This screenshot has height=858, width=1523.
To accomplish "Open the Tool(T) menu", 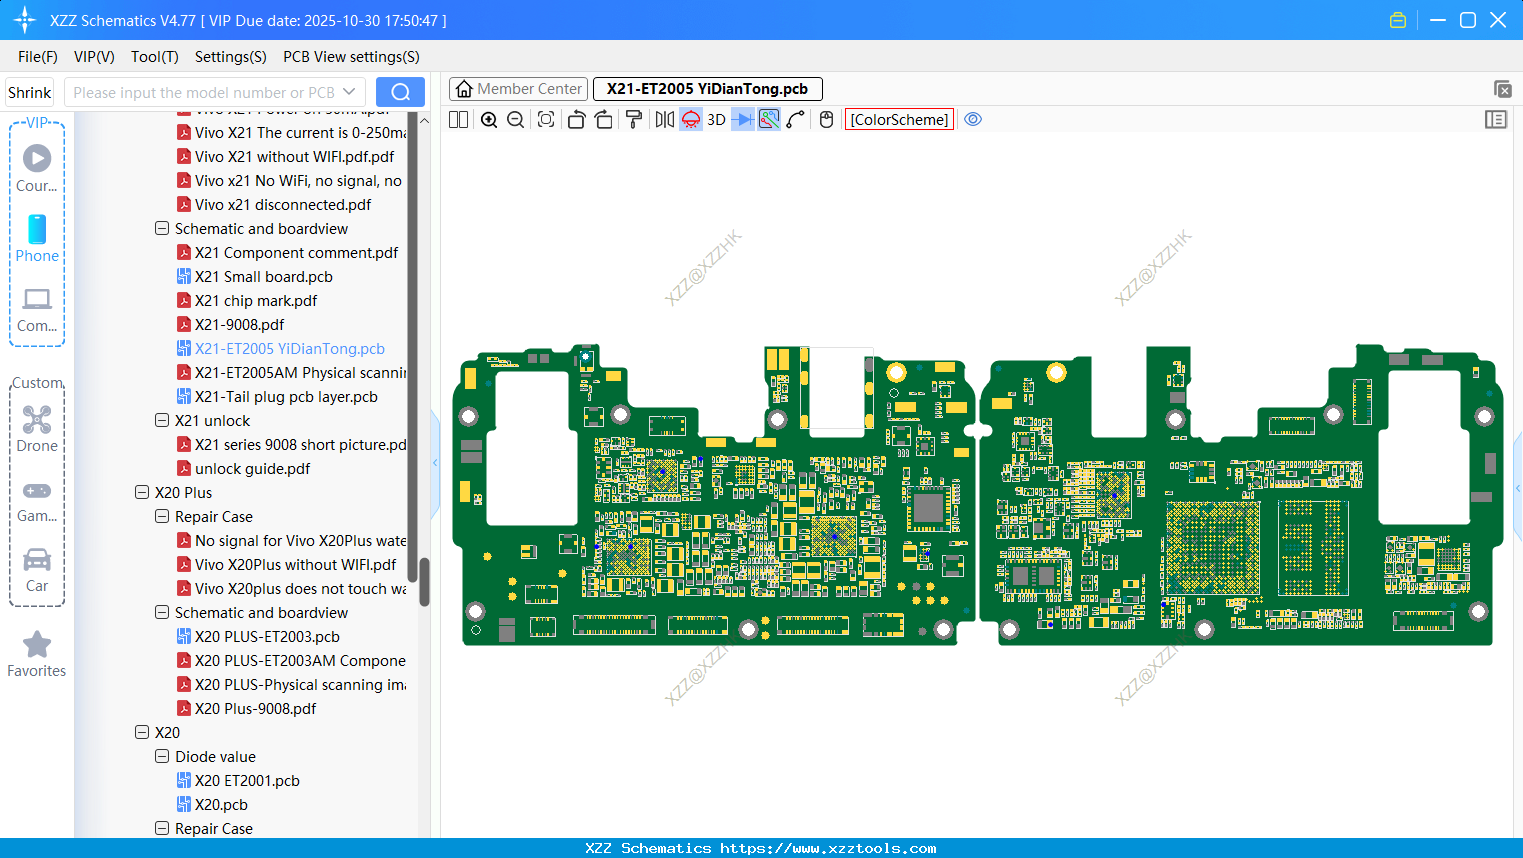I will tap(154, 57).
